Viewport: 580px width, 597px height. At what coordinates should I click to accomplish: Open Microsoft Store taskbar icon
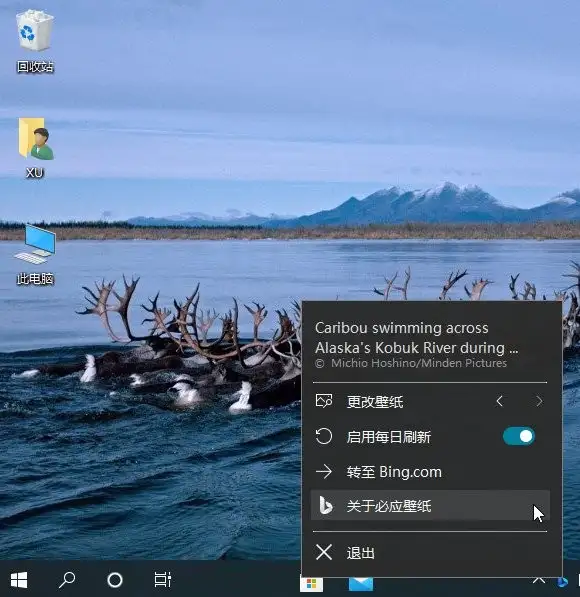(x=311, y=584)
